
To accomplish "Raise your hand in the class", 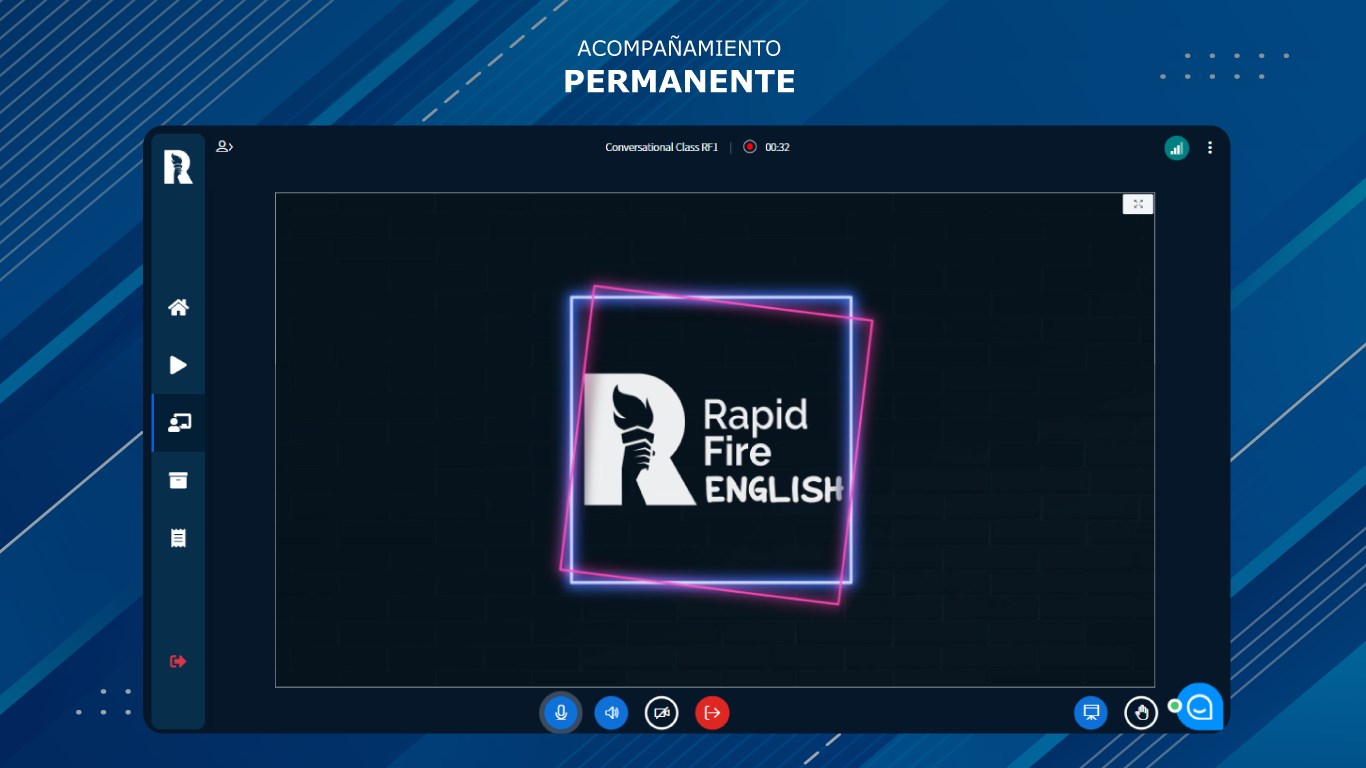I will coord(1141,713).
